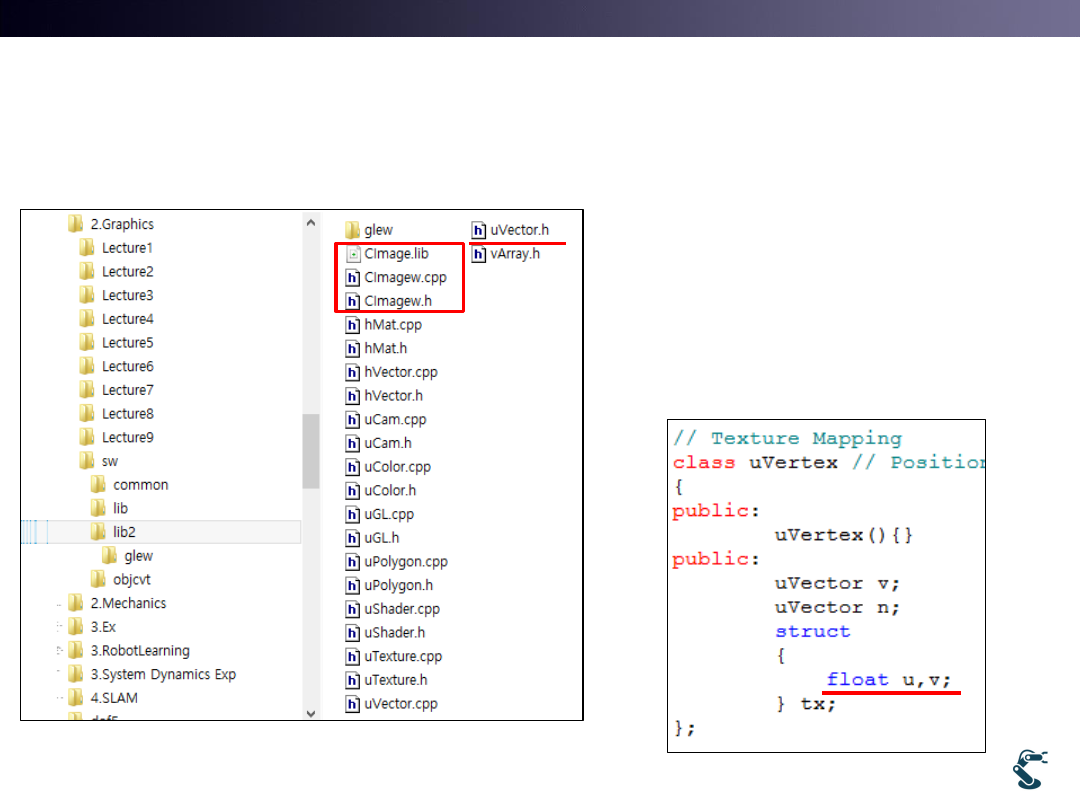Select the uPolygon.h file icon

(352, 586)
